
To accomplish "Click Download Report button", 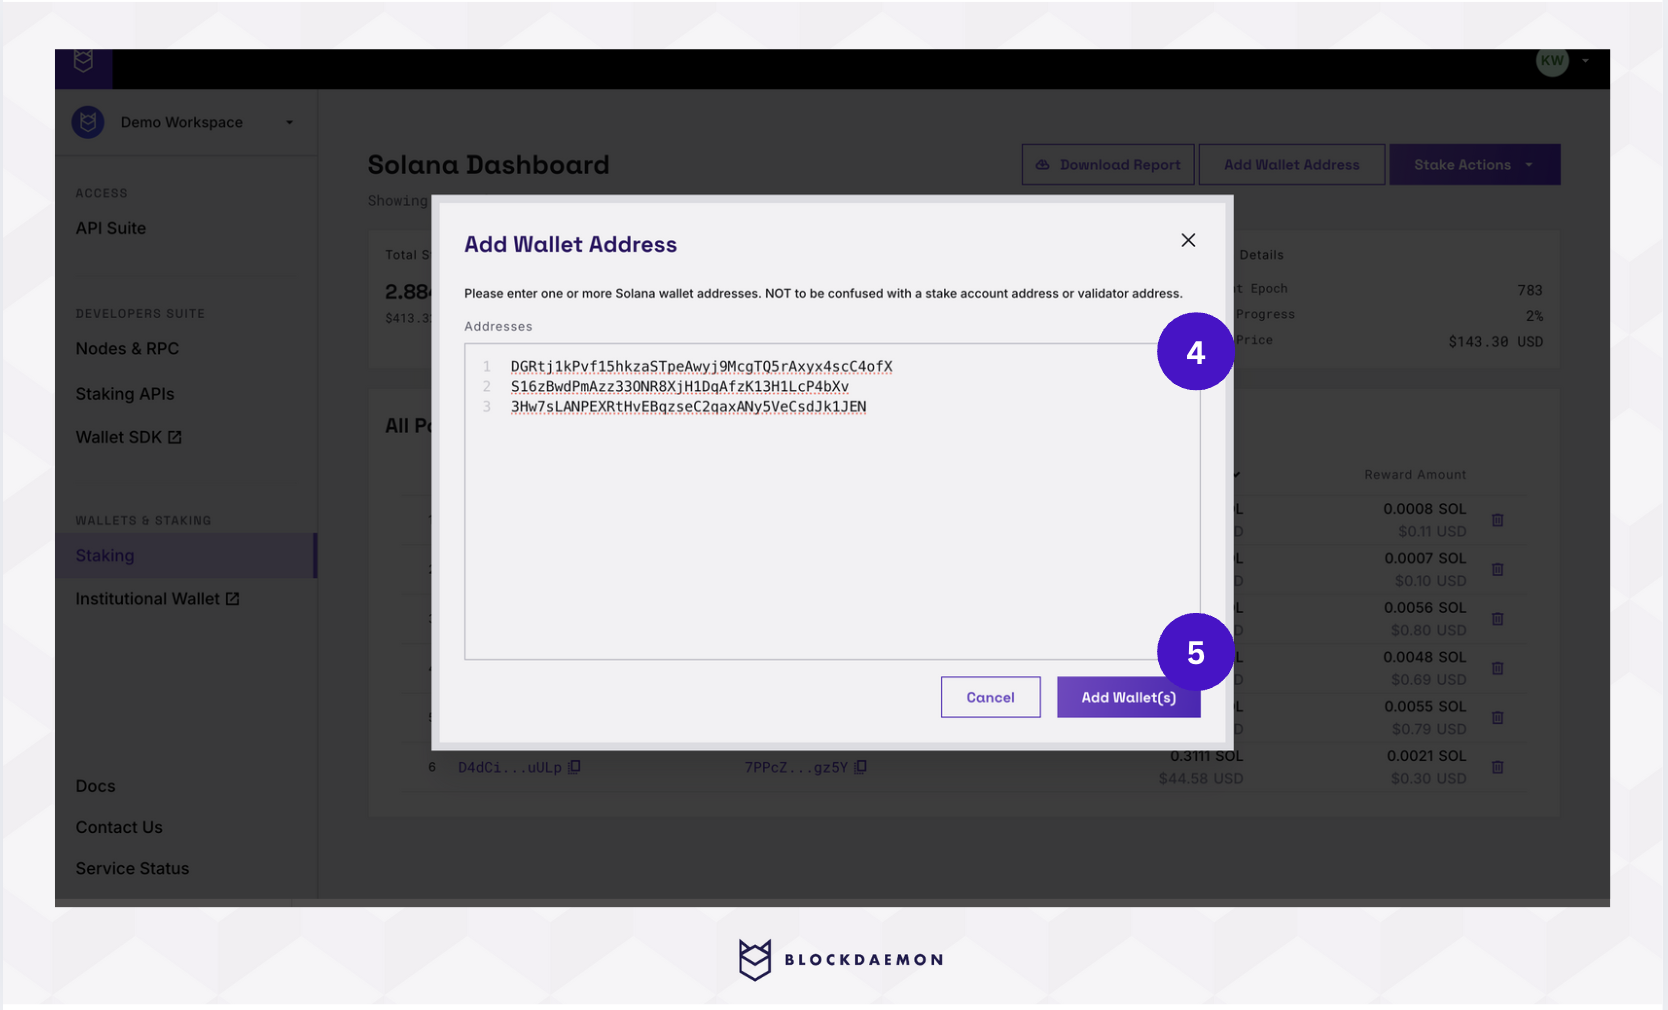I will (1107, 164).
